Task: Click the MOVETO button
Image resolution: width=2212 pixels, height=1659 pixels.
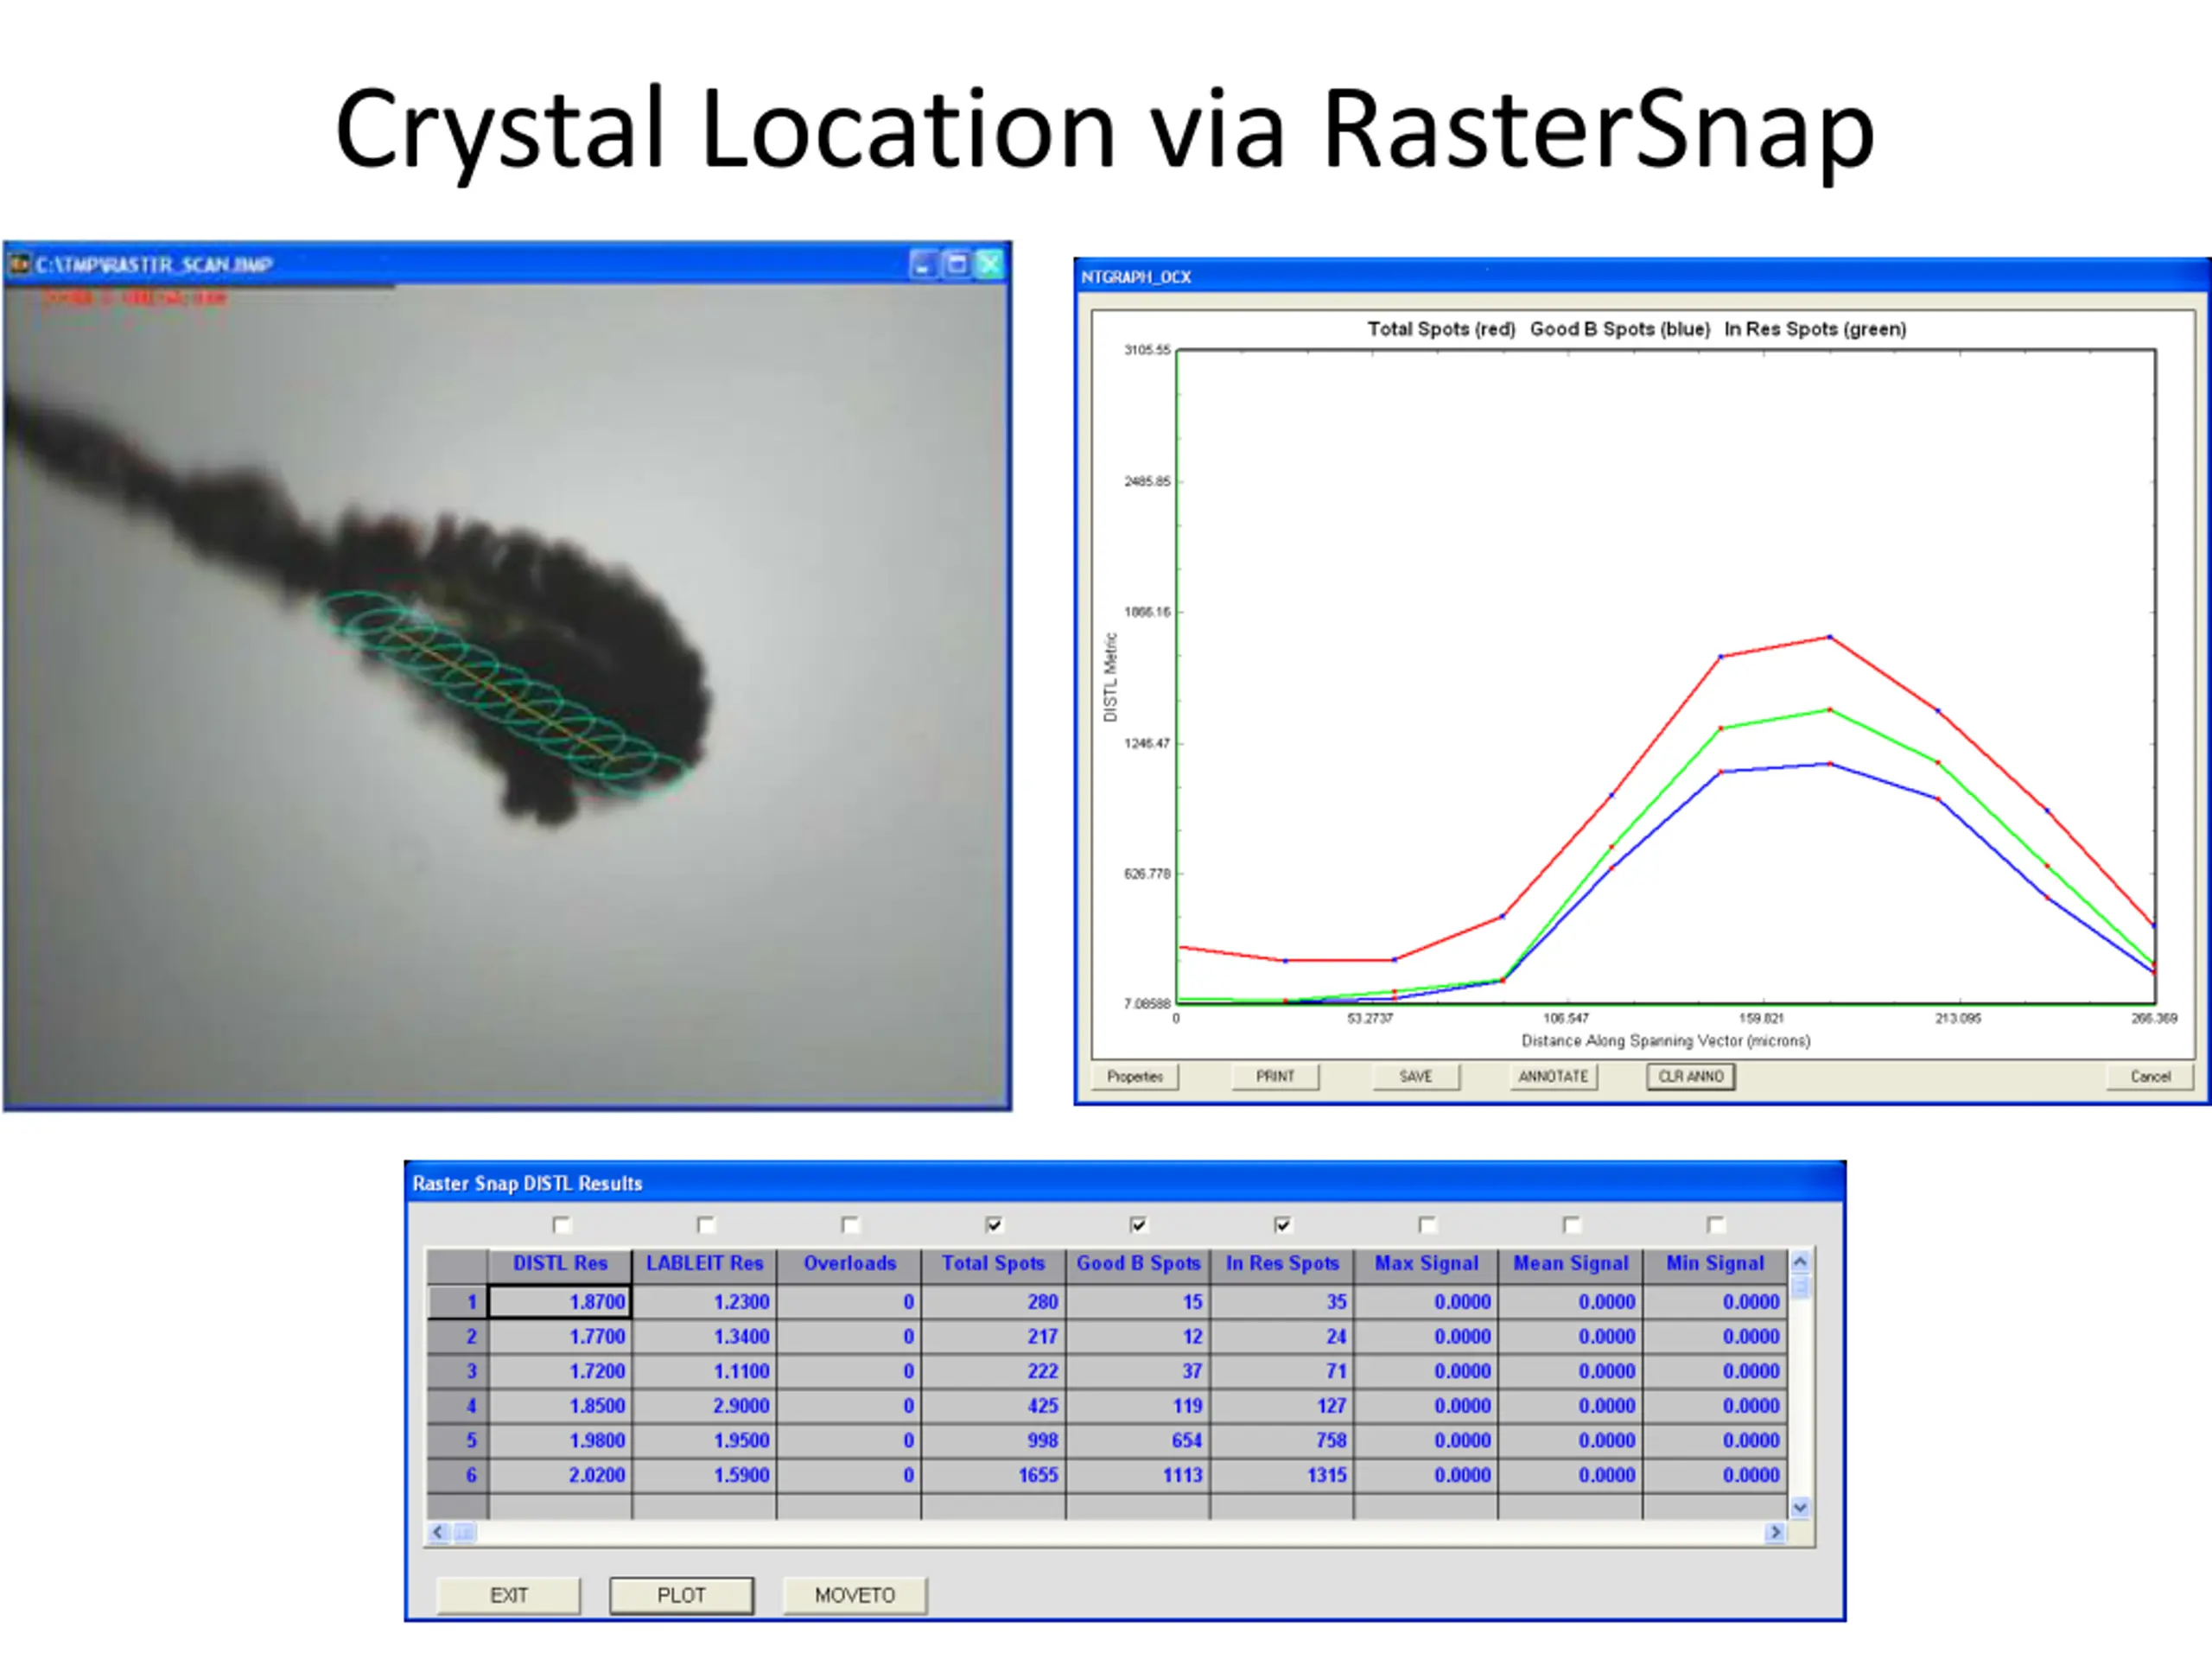Action: (854, 1595)
